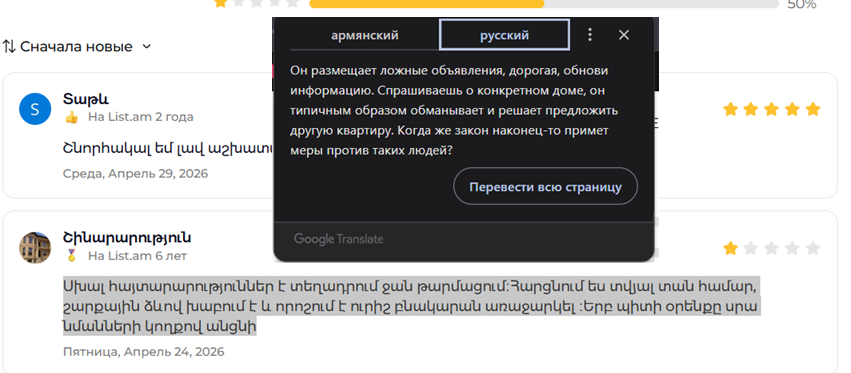Click the review text Շնորհակալ եմ լավ
The image size is (851, 373).
pyautogui.click(x=167, y=148)
